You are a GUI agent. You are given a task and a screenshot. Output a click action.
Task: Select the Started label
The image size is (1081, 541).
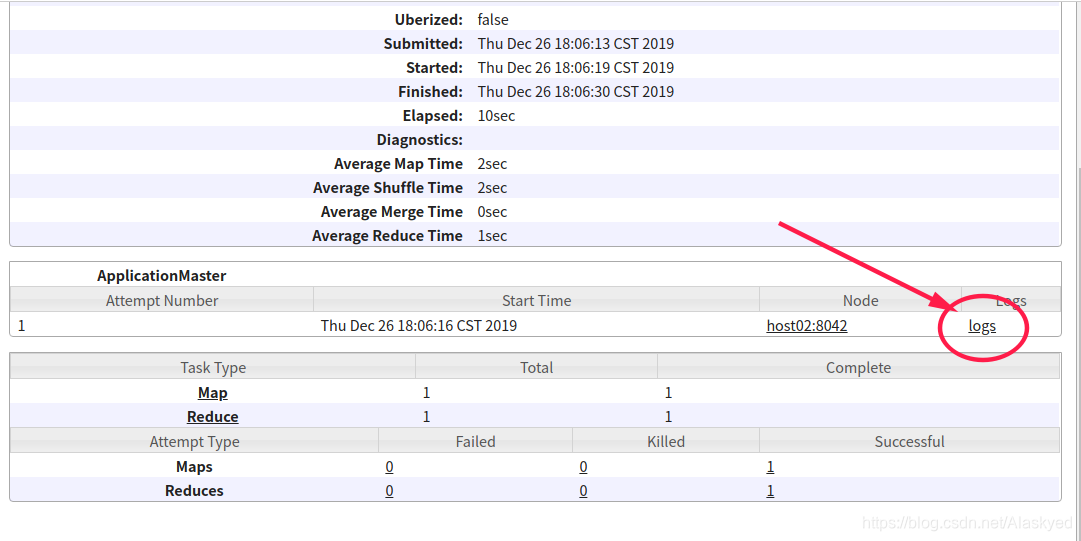click(x=434, y=68)
